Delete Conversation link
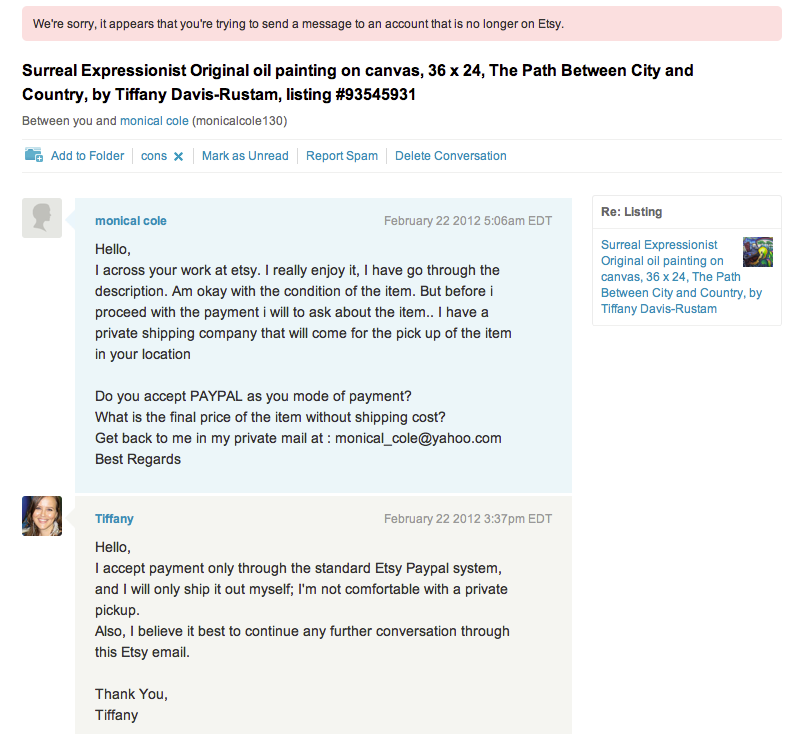This screenshot has width=797, height=734. click(x=451, y=156)
